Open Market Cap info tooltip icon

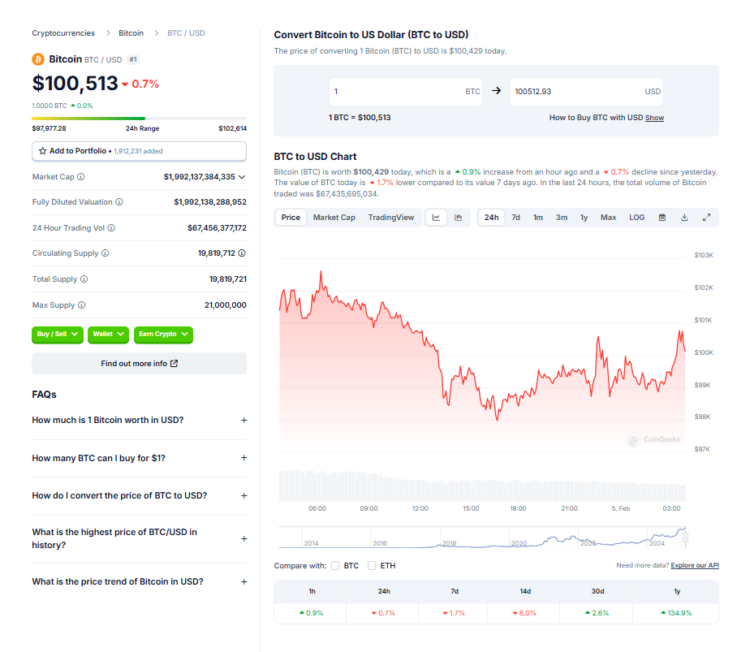(x=81, y=177)
